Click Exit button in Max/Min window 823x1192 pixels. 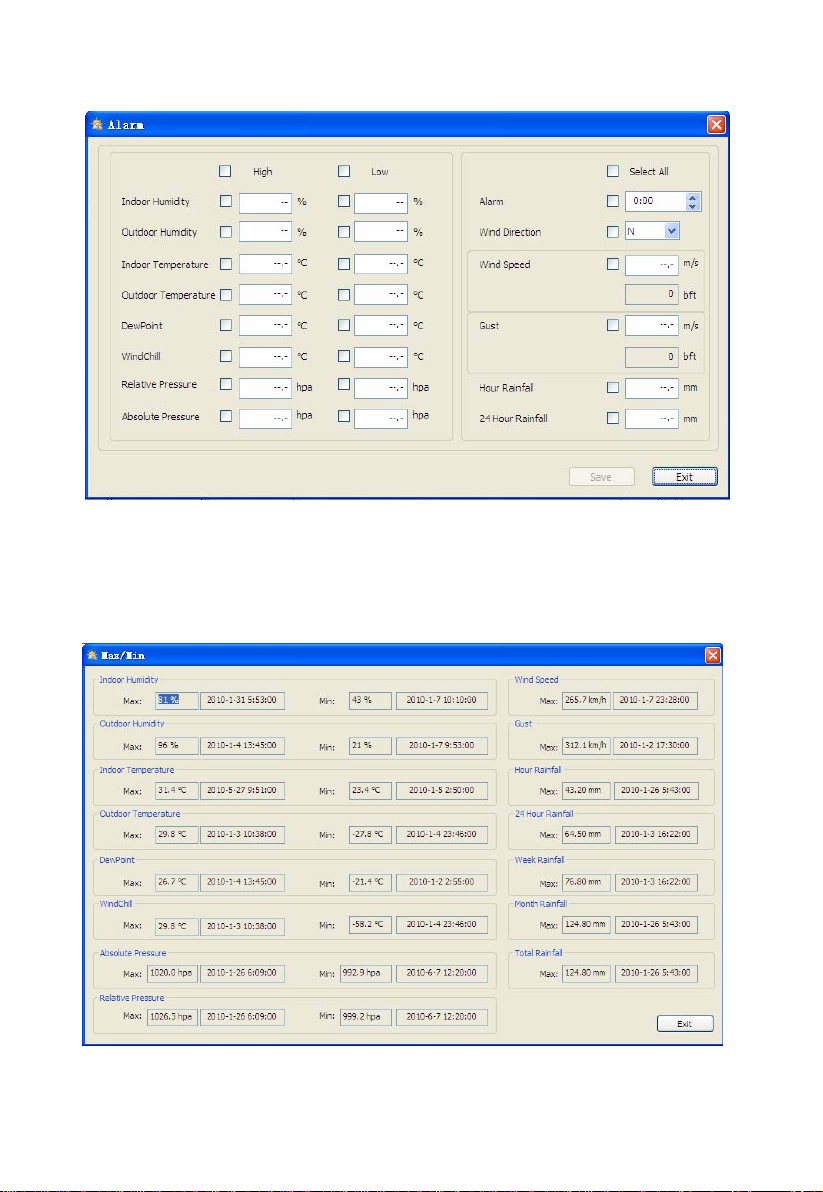(685, 1023)
